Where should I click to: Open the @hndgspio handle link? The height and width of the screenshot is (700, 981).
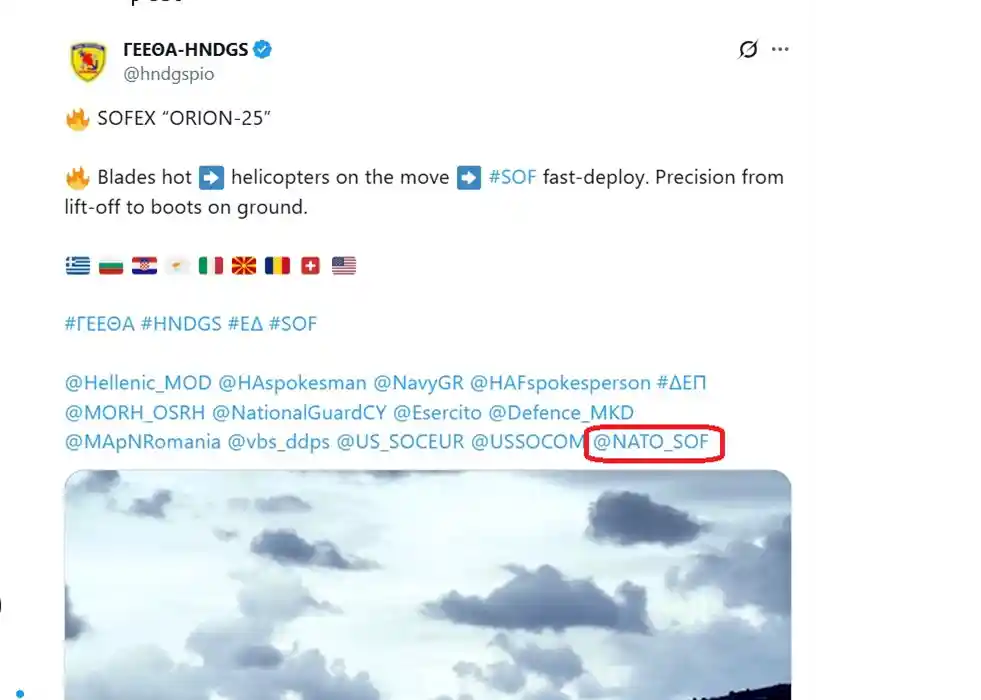click(168, 74)
